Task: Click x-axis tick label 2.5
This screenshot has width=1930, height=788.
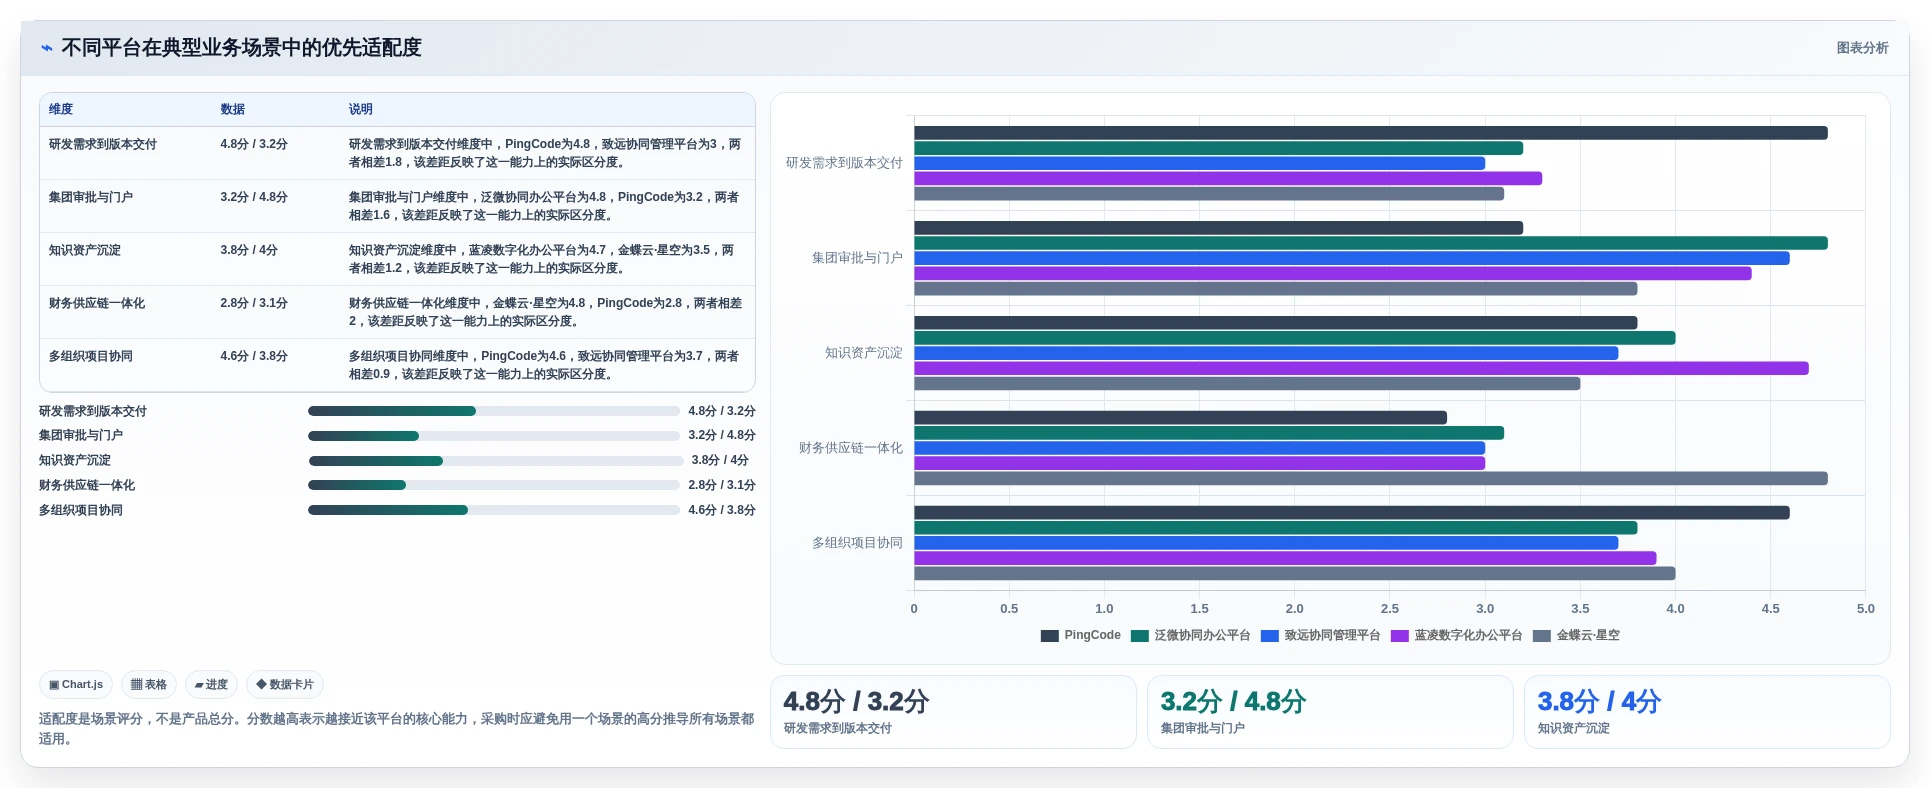Action: 1390,609
